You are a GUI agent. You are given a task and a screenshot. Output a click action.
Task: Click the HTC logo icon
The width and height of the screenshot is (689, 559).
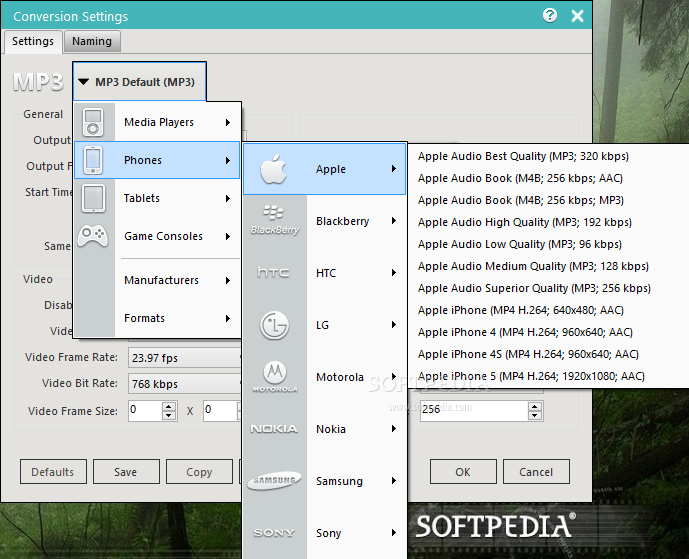point(273,272)
